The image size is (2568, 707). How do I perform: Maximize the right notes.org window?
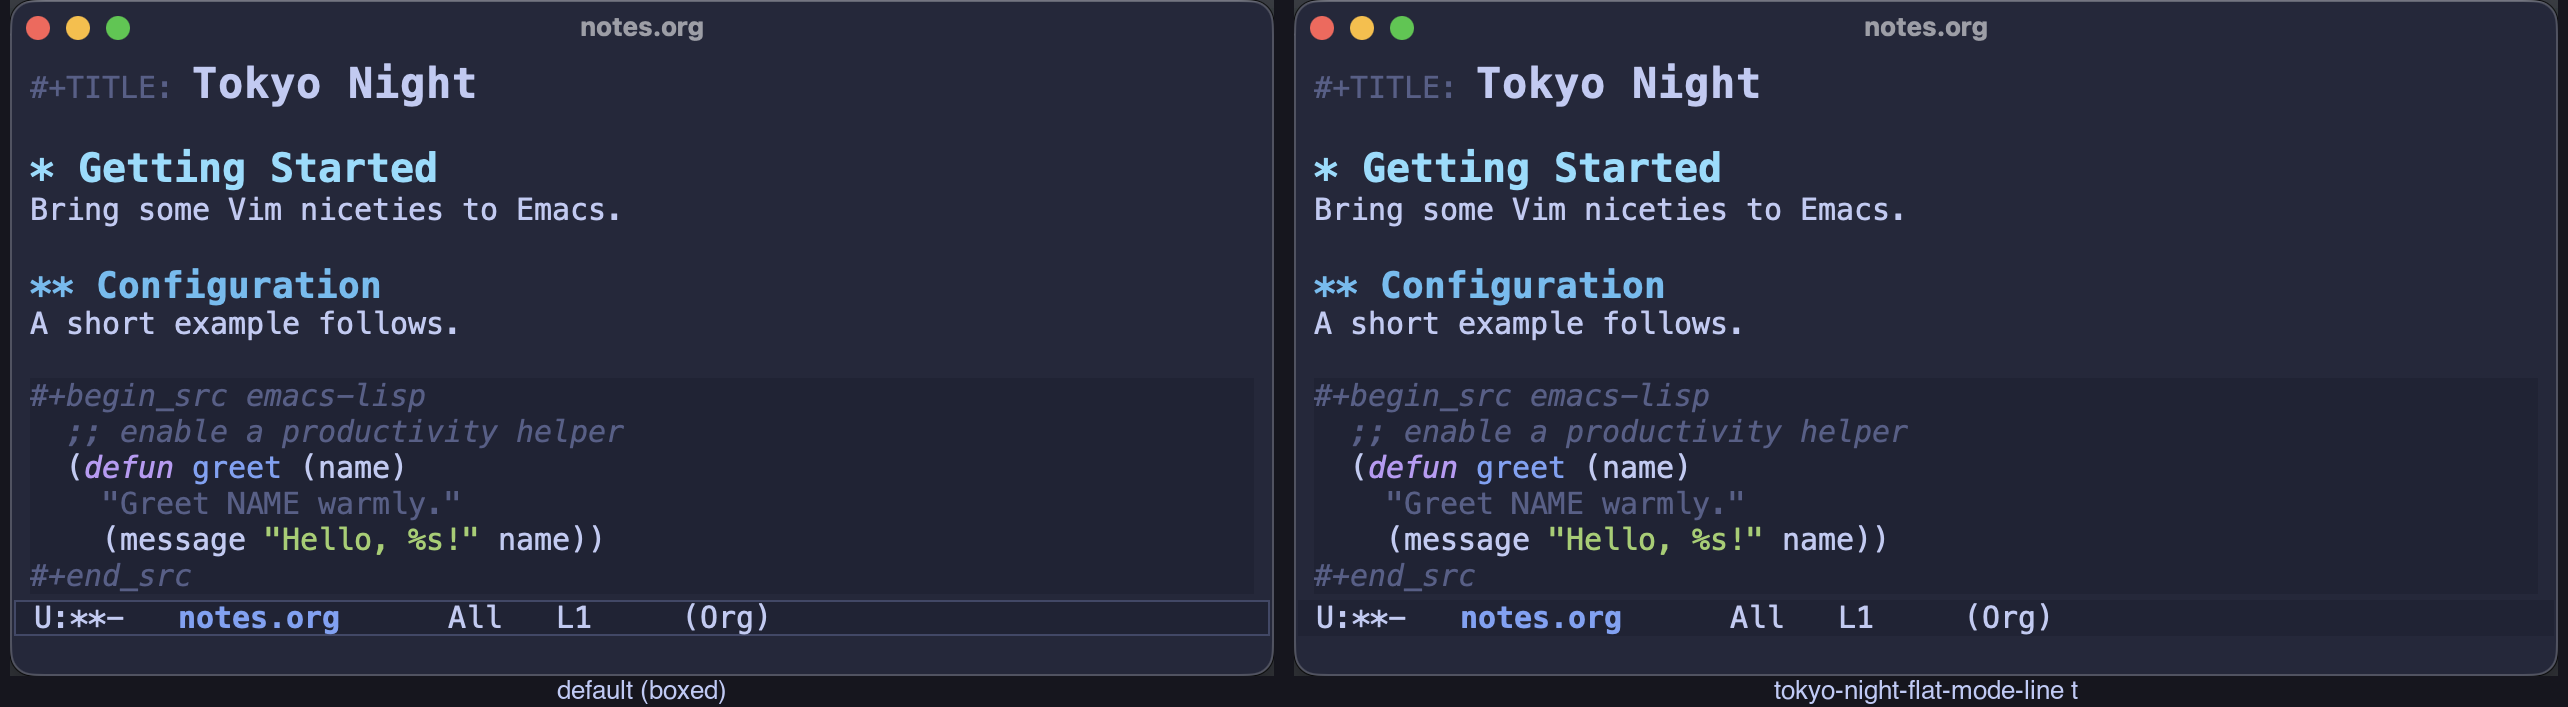tap(1402, 28)
